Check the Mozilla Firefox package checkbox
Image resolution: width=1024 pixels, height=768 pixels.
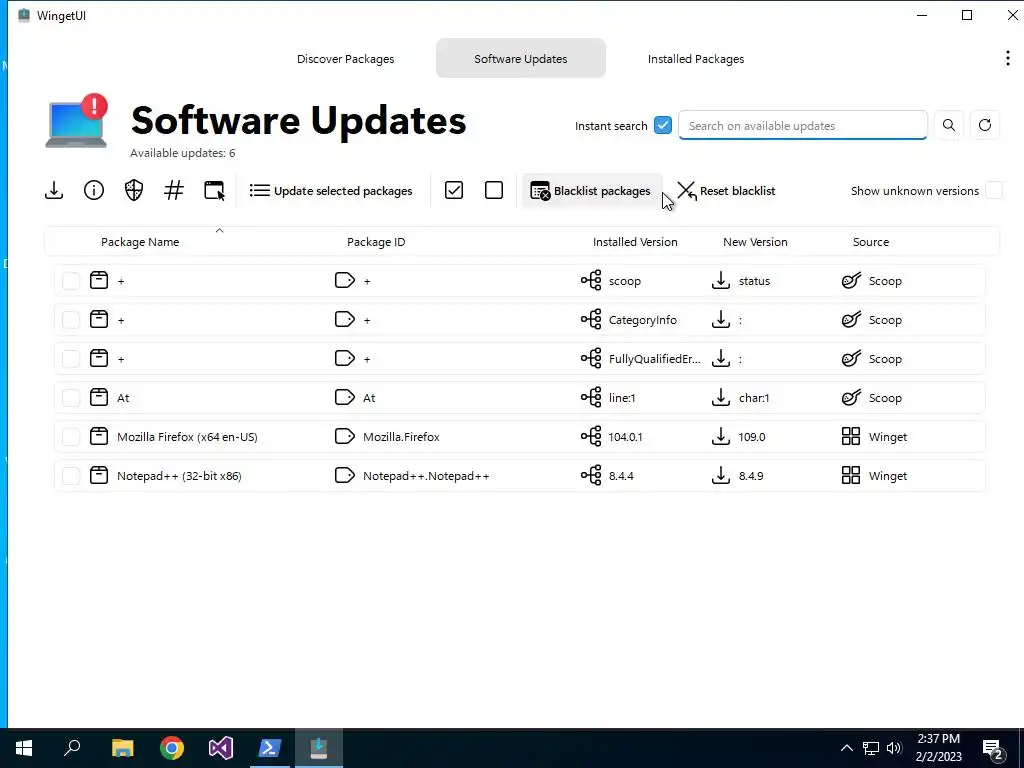[71, 436]
